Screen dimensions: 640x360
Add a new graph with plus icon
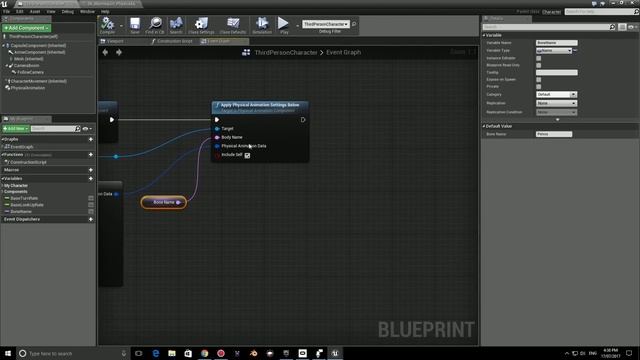pos(91,139)
